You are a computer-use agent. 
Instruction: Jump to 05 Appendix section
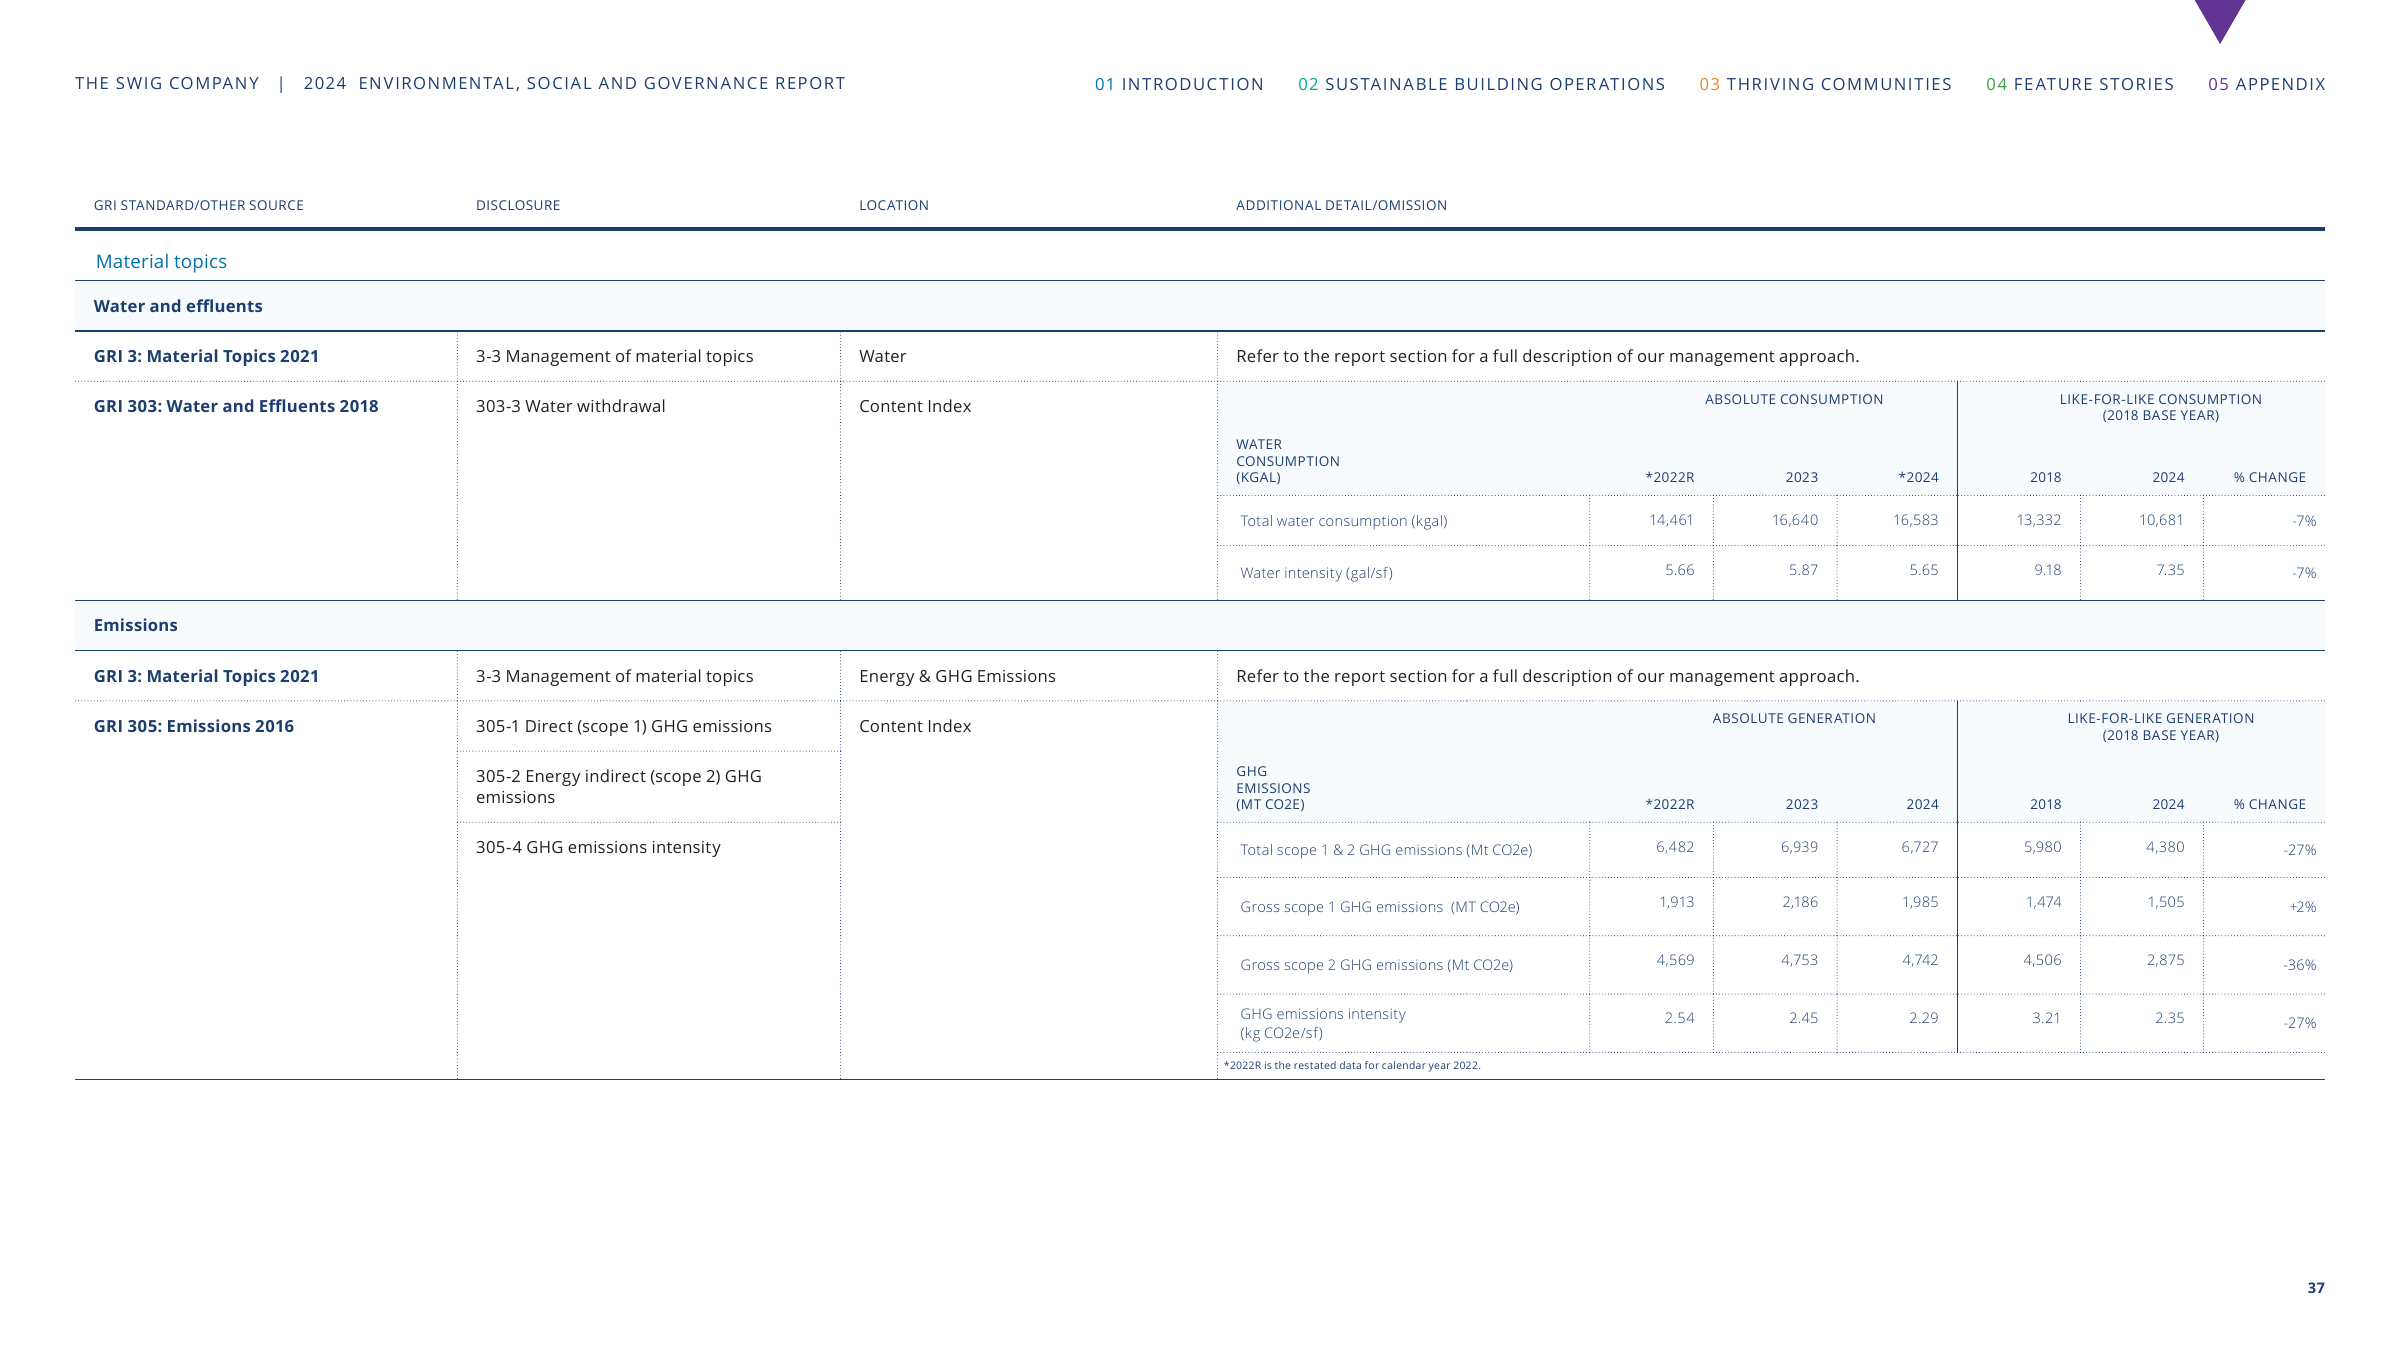2267,84
